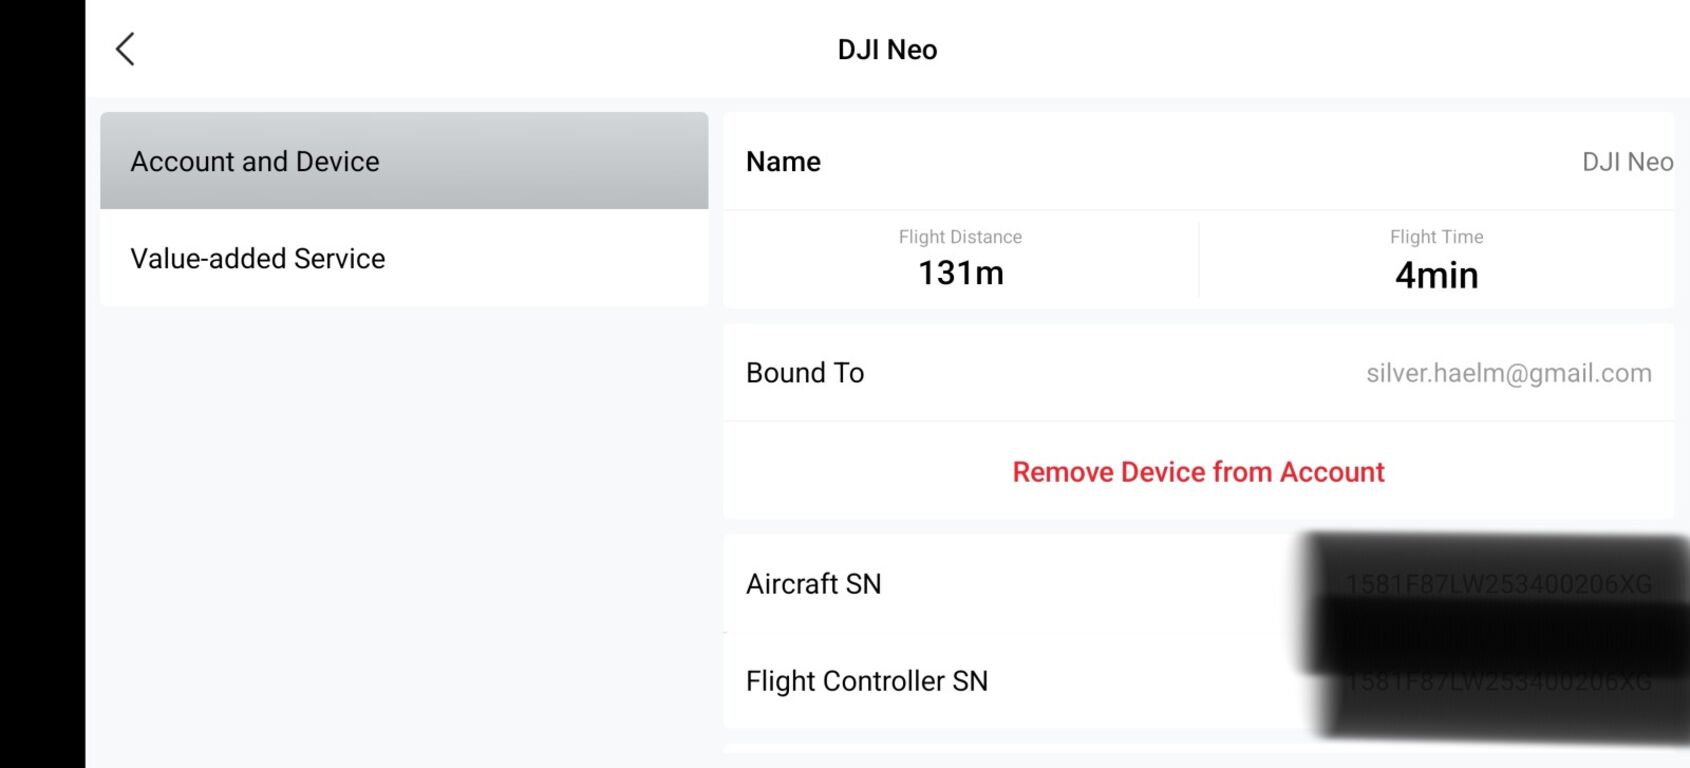
Task: Tap the Bound To row label
Action: click(x=805, y=372)
